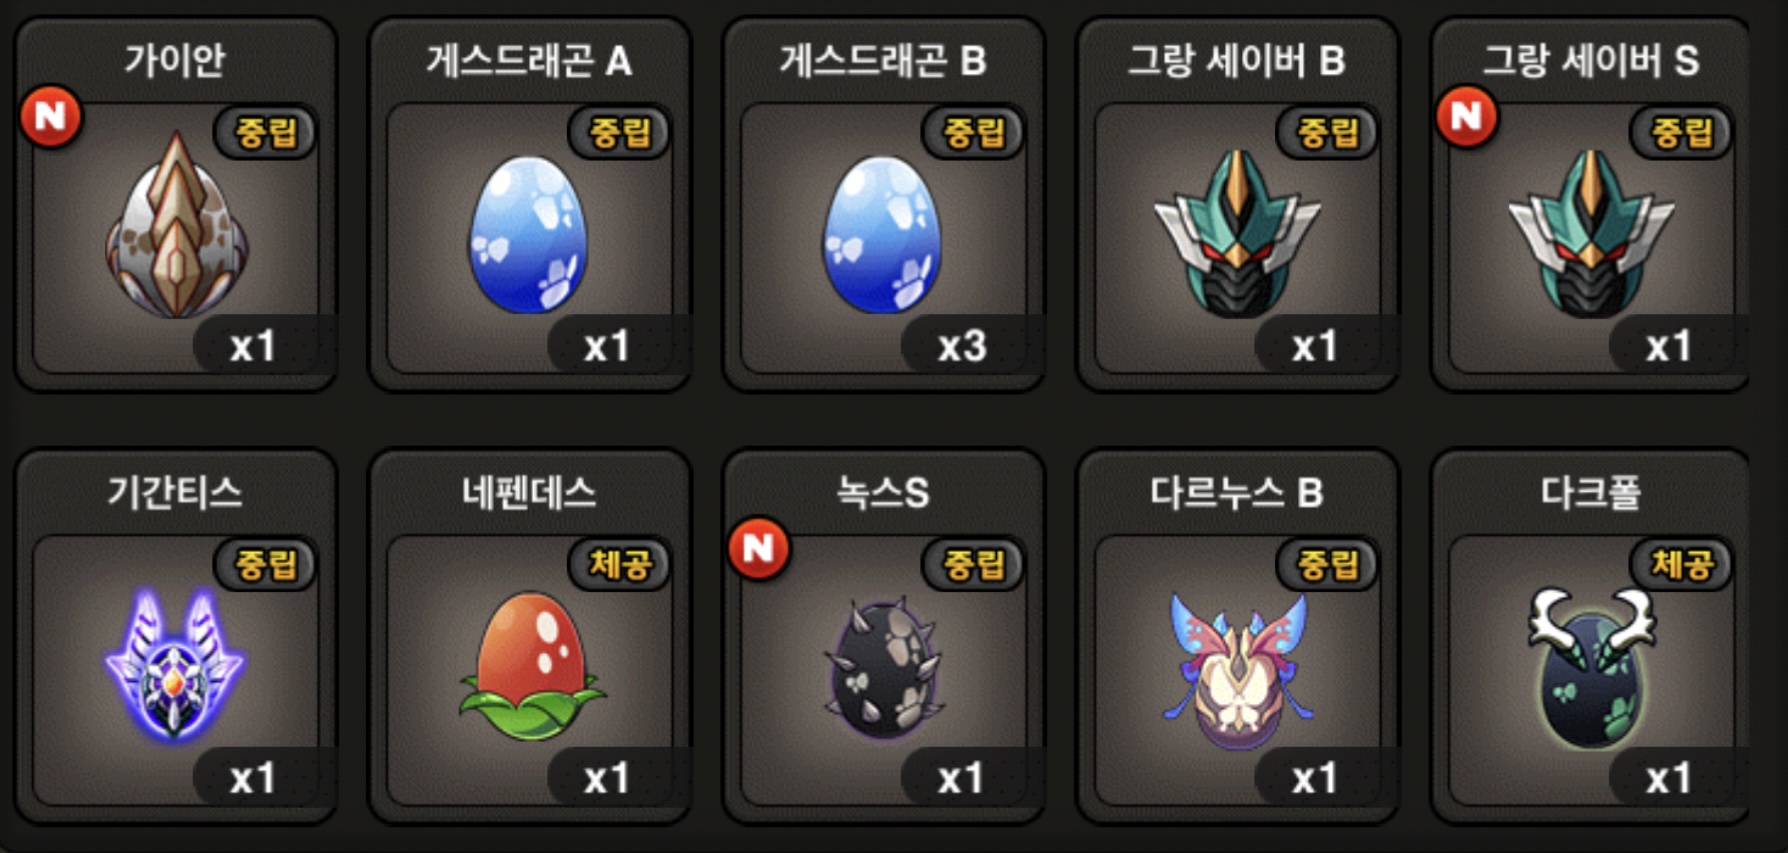The image size is (1788, 853).
Task: Click the 체공 label on 다크폴 card
Action: tap(1682, 564)
